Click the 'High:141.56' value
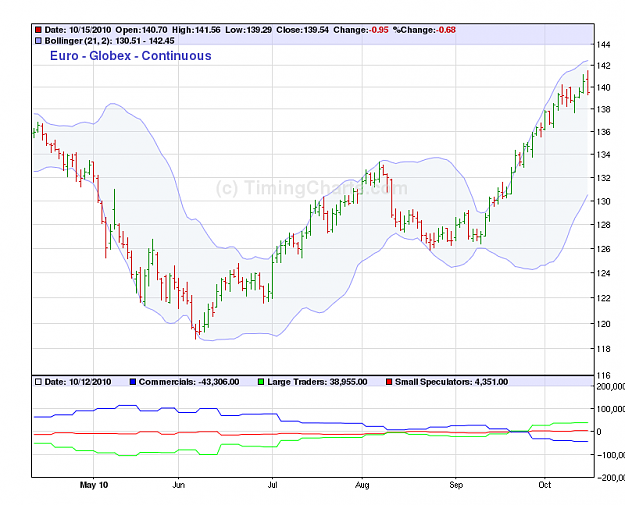 click(196, 30)
